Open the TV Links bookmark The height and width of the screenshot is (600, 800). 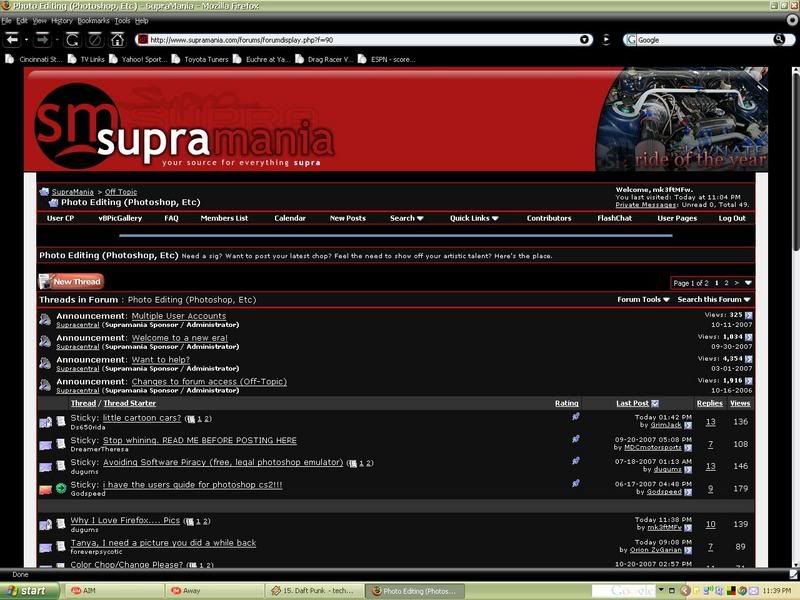[x=86, y=59]
